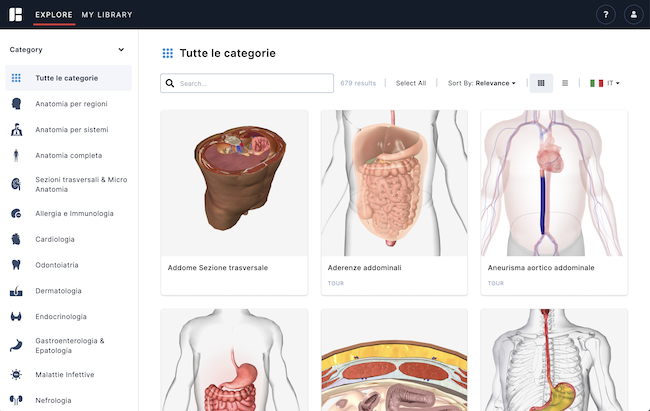Click the kidneys icon for Nefrologia
This screenshot has width=650, height=411.
[x=16, y=400]
